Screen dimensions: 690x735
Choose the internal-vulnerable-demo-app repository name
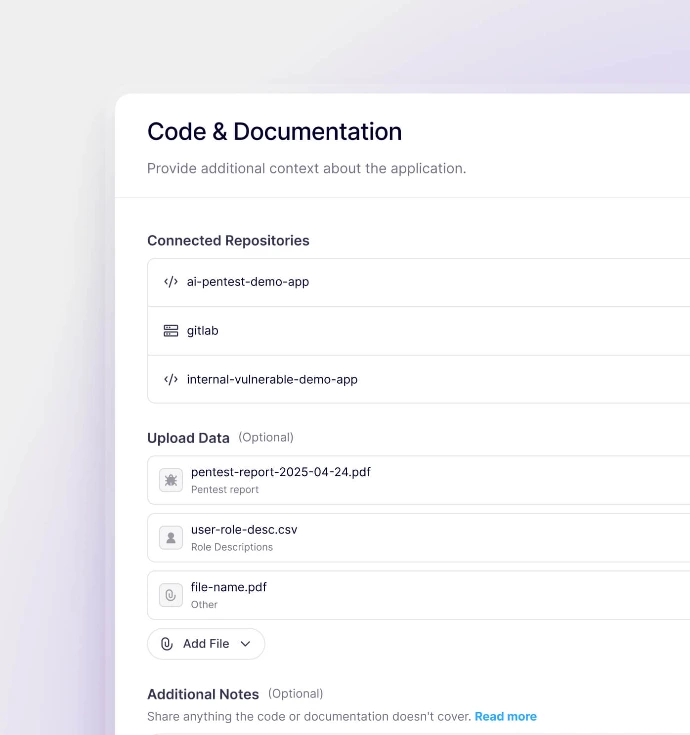[x=272, y=380]
